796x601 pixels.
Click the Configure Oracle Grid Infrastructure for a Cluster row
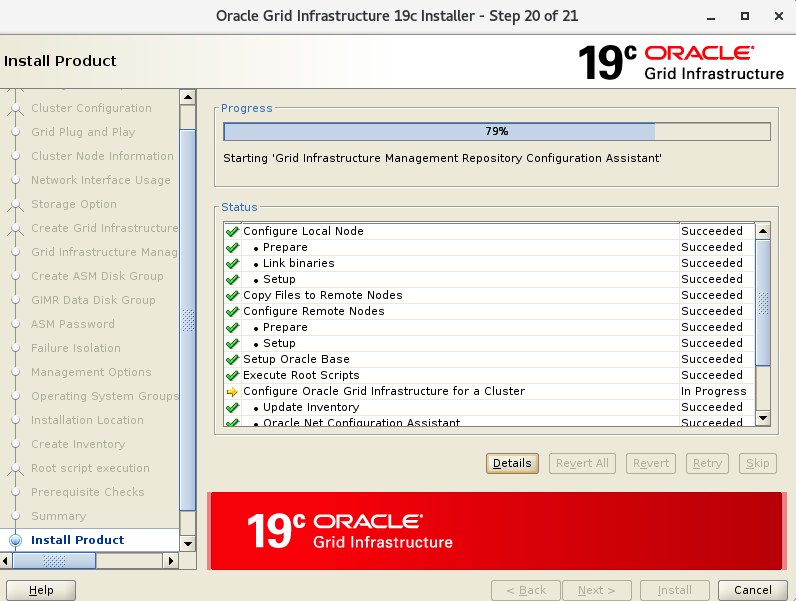(x=383, y=391)
